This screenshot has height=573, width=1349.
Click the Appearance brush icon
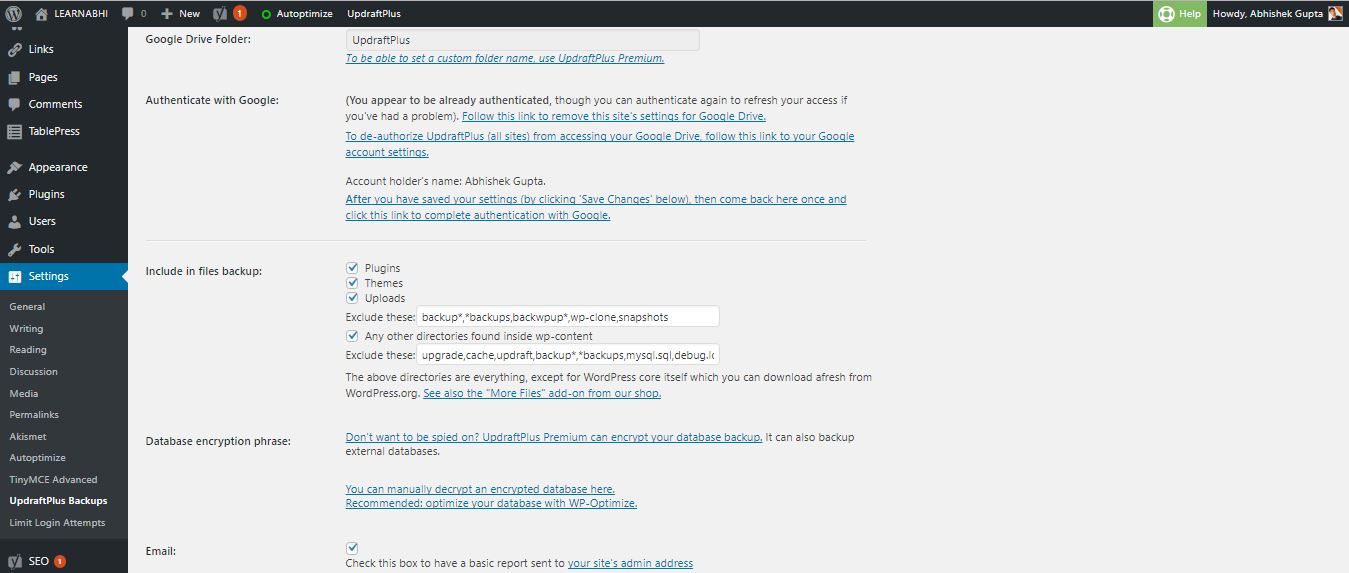coord(14,167)
